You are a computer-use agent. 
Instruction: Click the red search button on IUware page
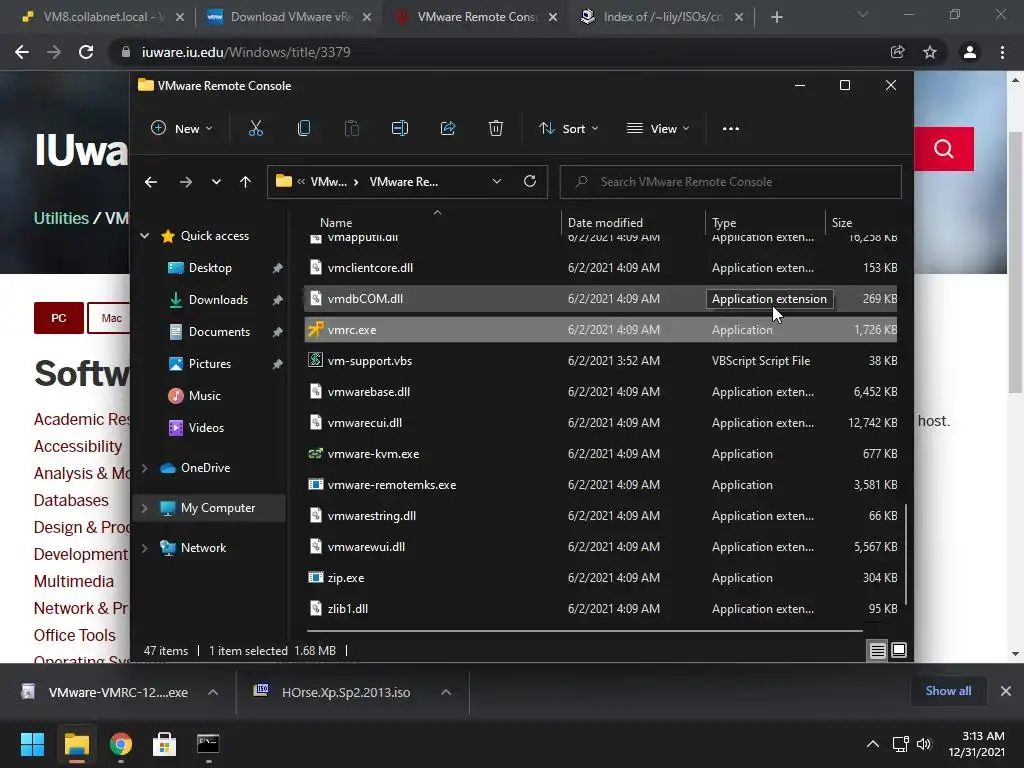tap(944, 149)
